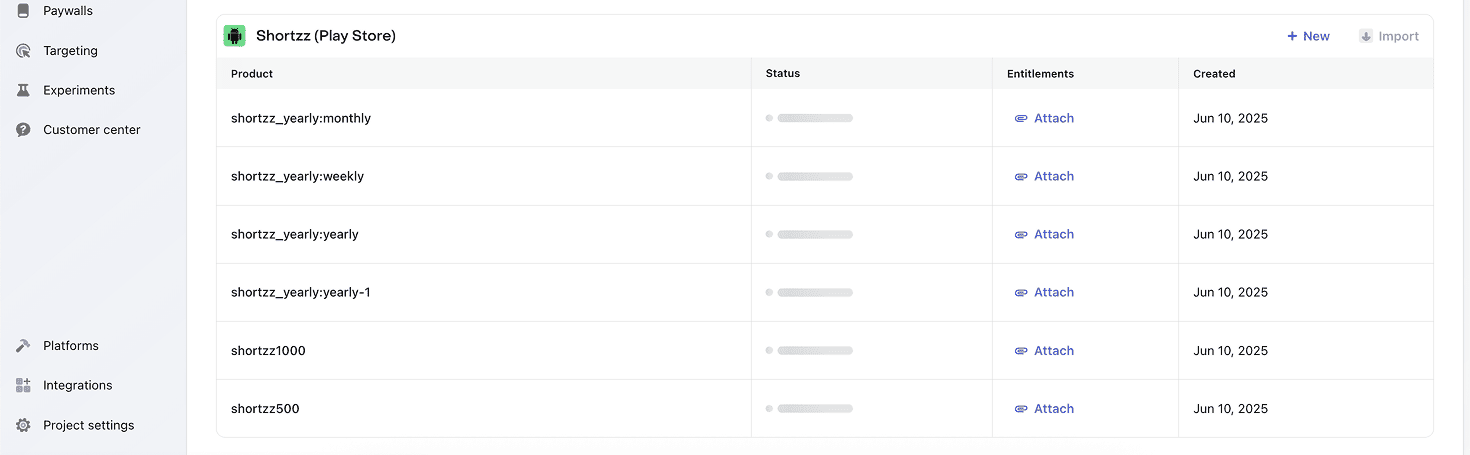Click the Platforms hammer icon
1470x455 pixels.
(23, 346)
